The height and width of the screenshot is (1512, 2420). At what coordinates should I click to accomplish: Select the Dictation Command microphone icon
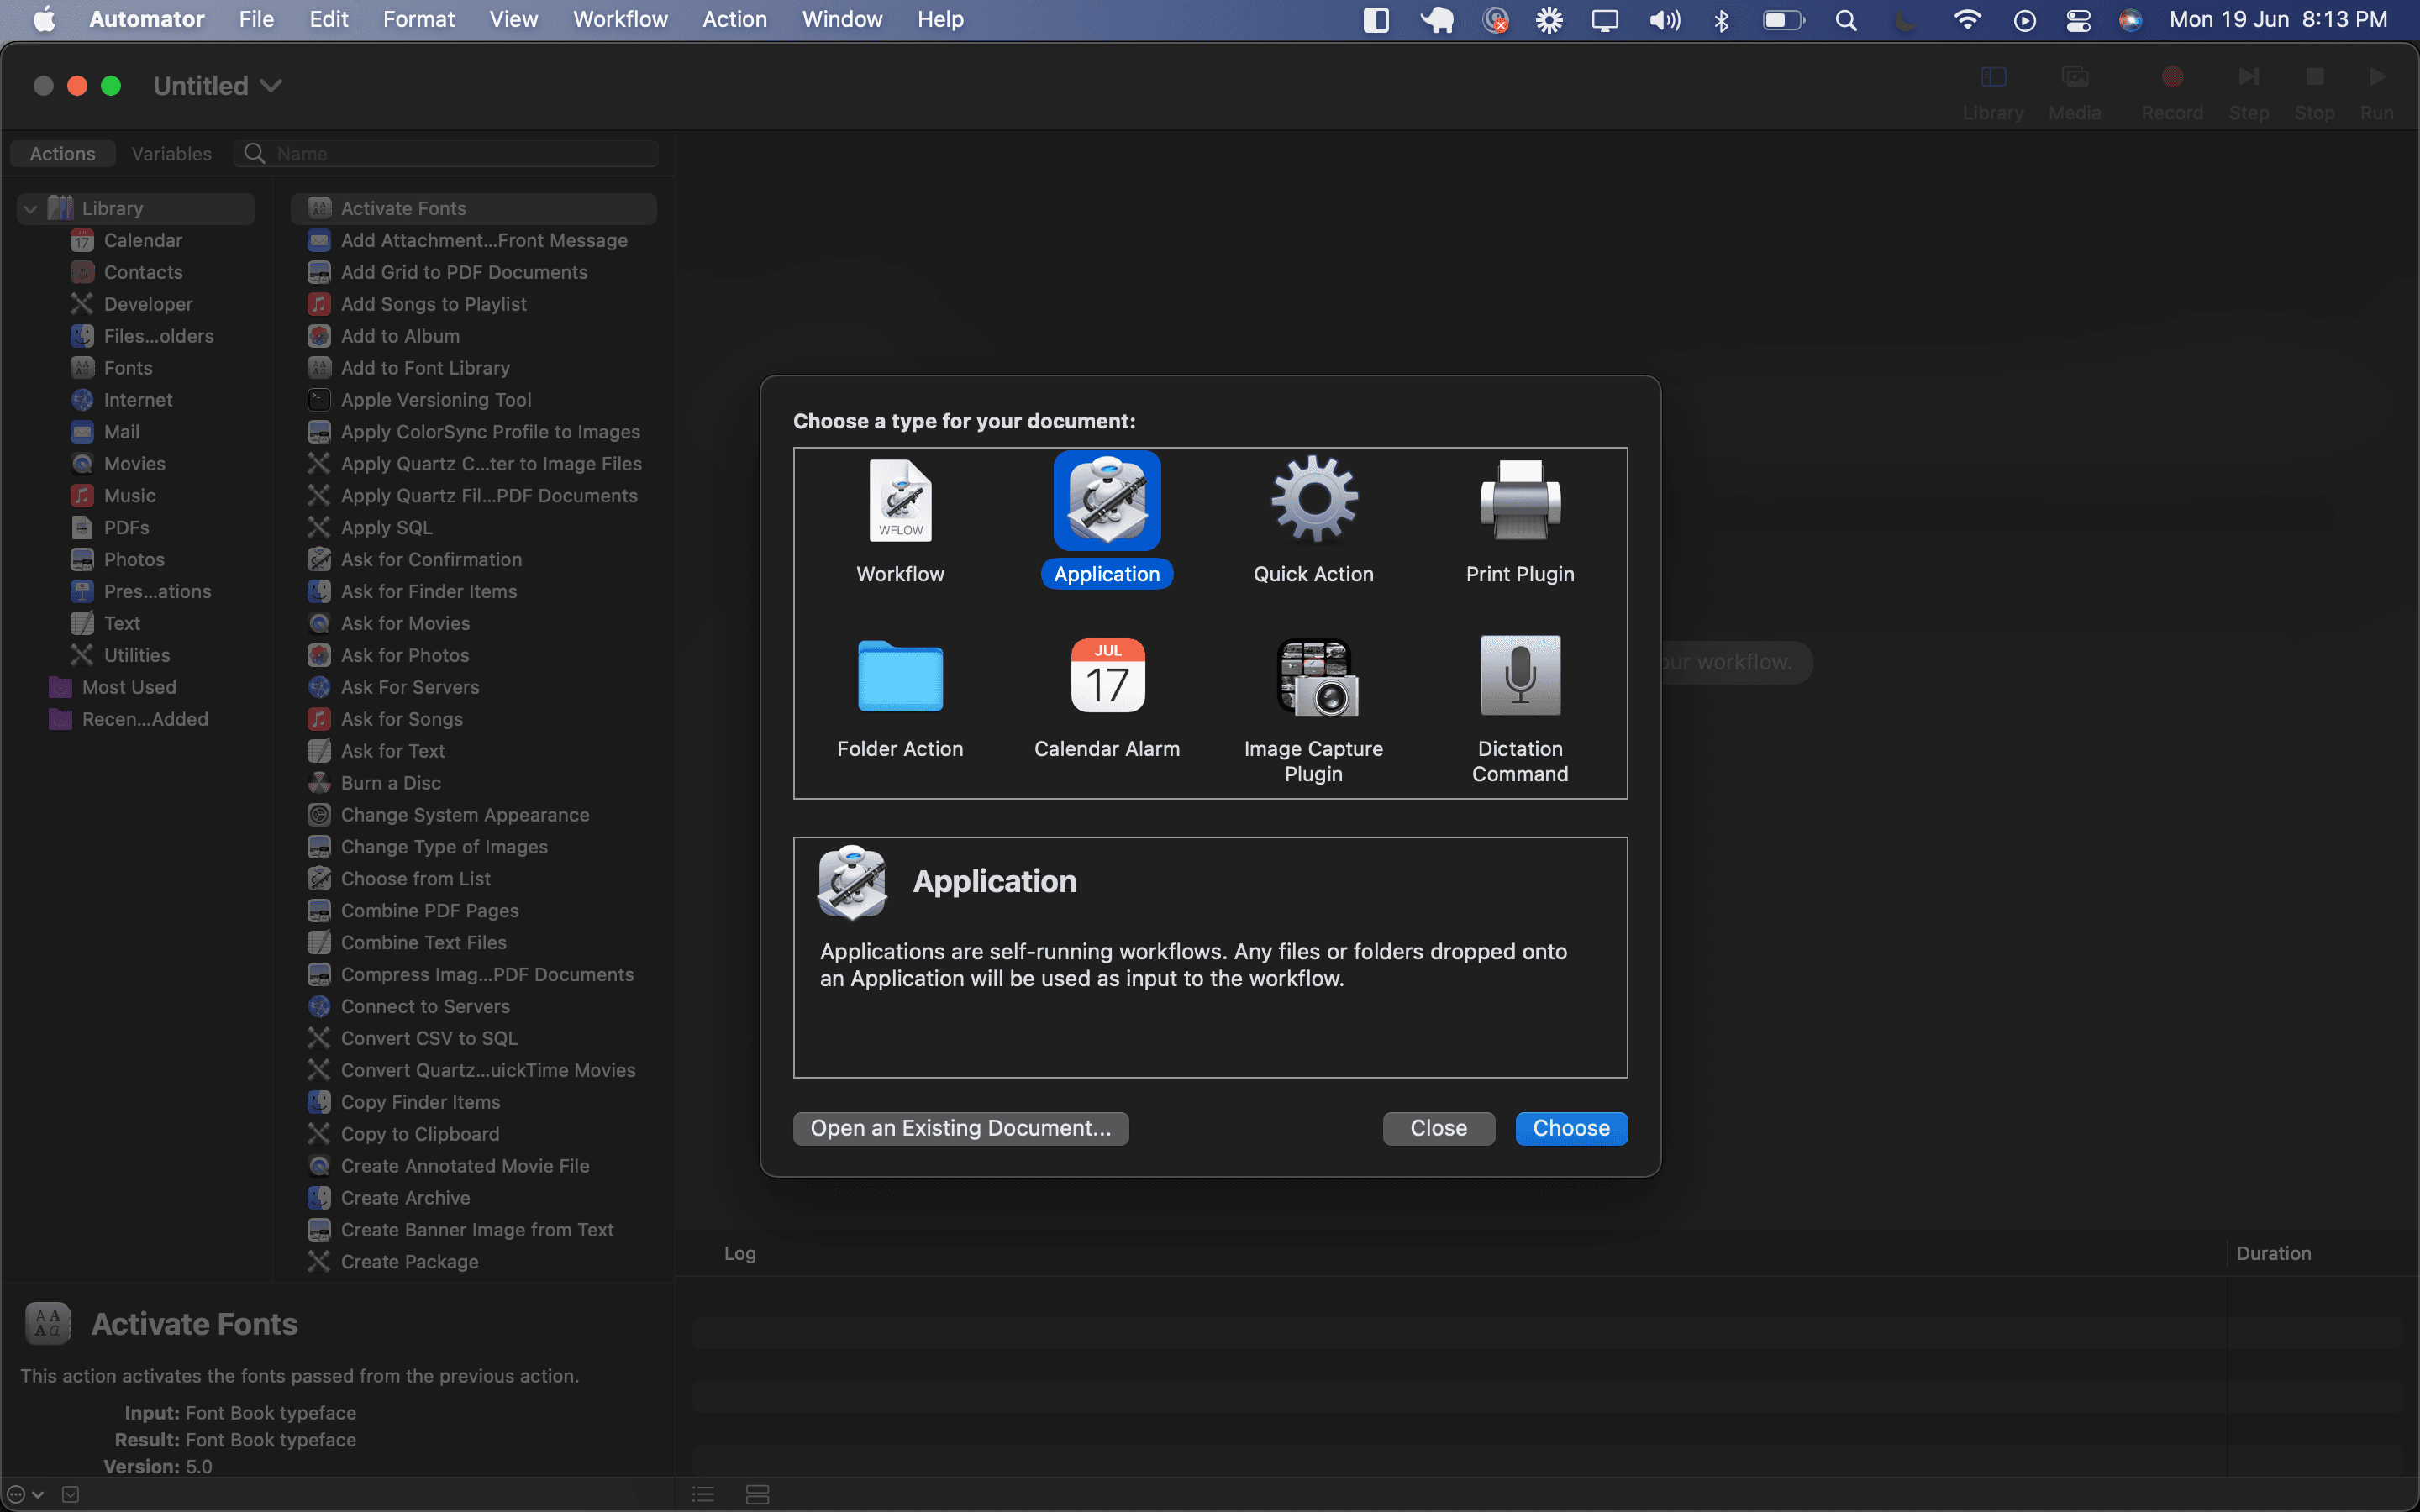(1520, 675)
